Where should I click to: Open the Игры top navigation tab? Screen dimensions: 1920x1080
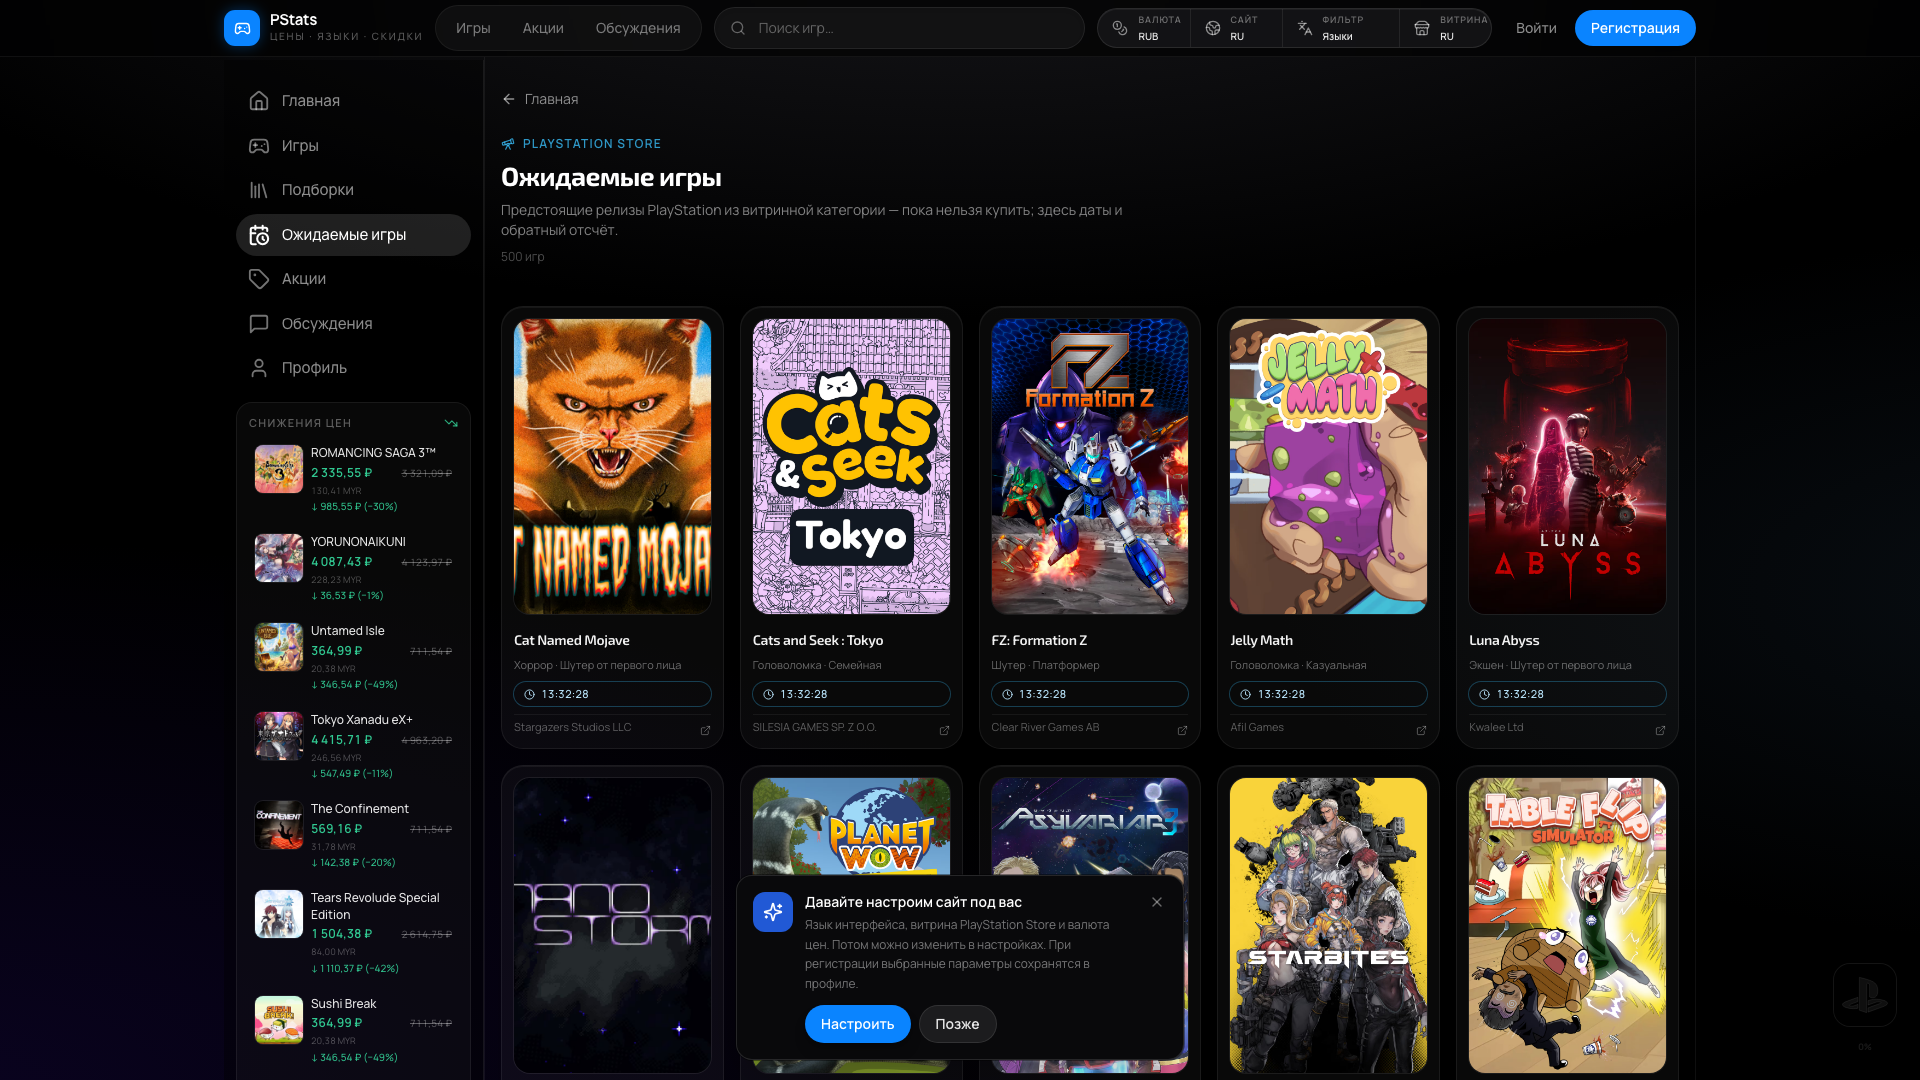[x=473, y=28]
